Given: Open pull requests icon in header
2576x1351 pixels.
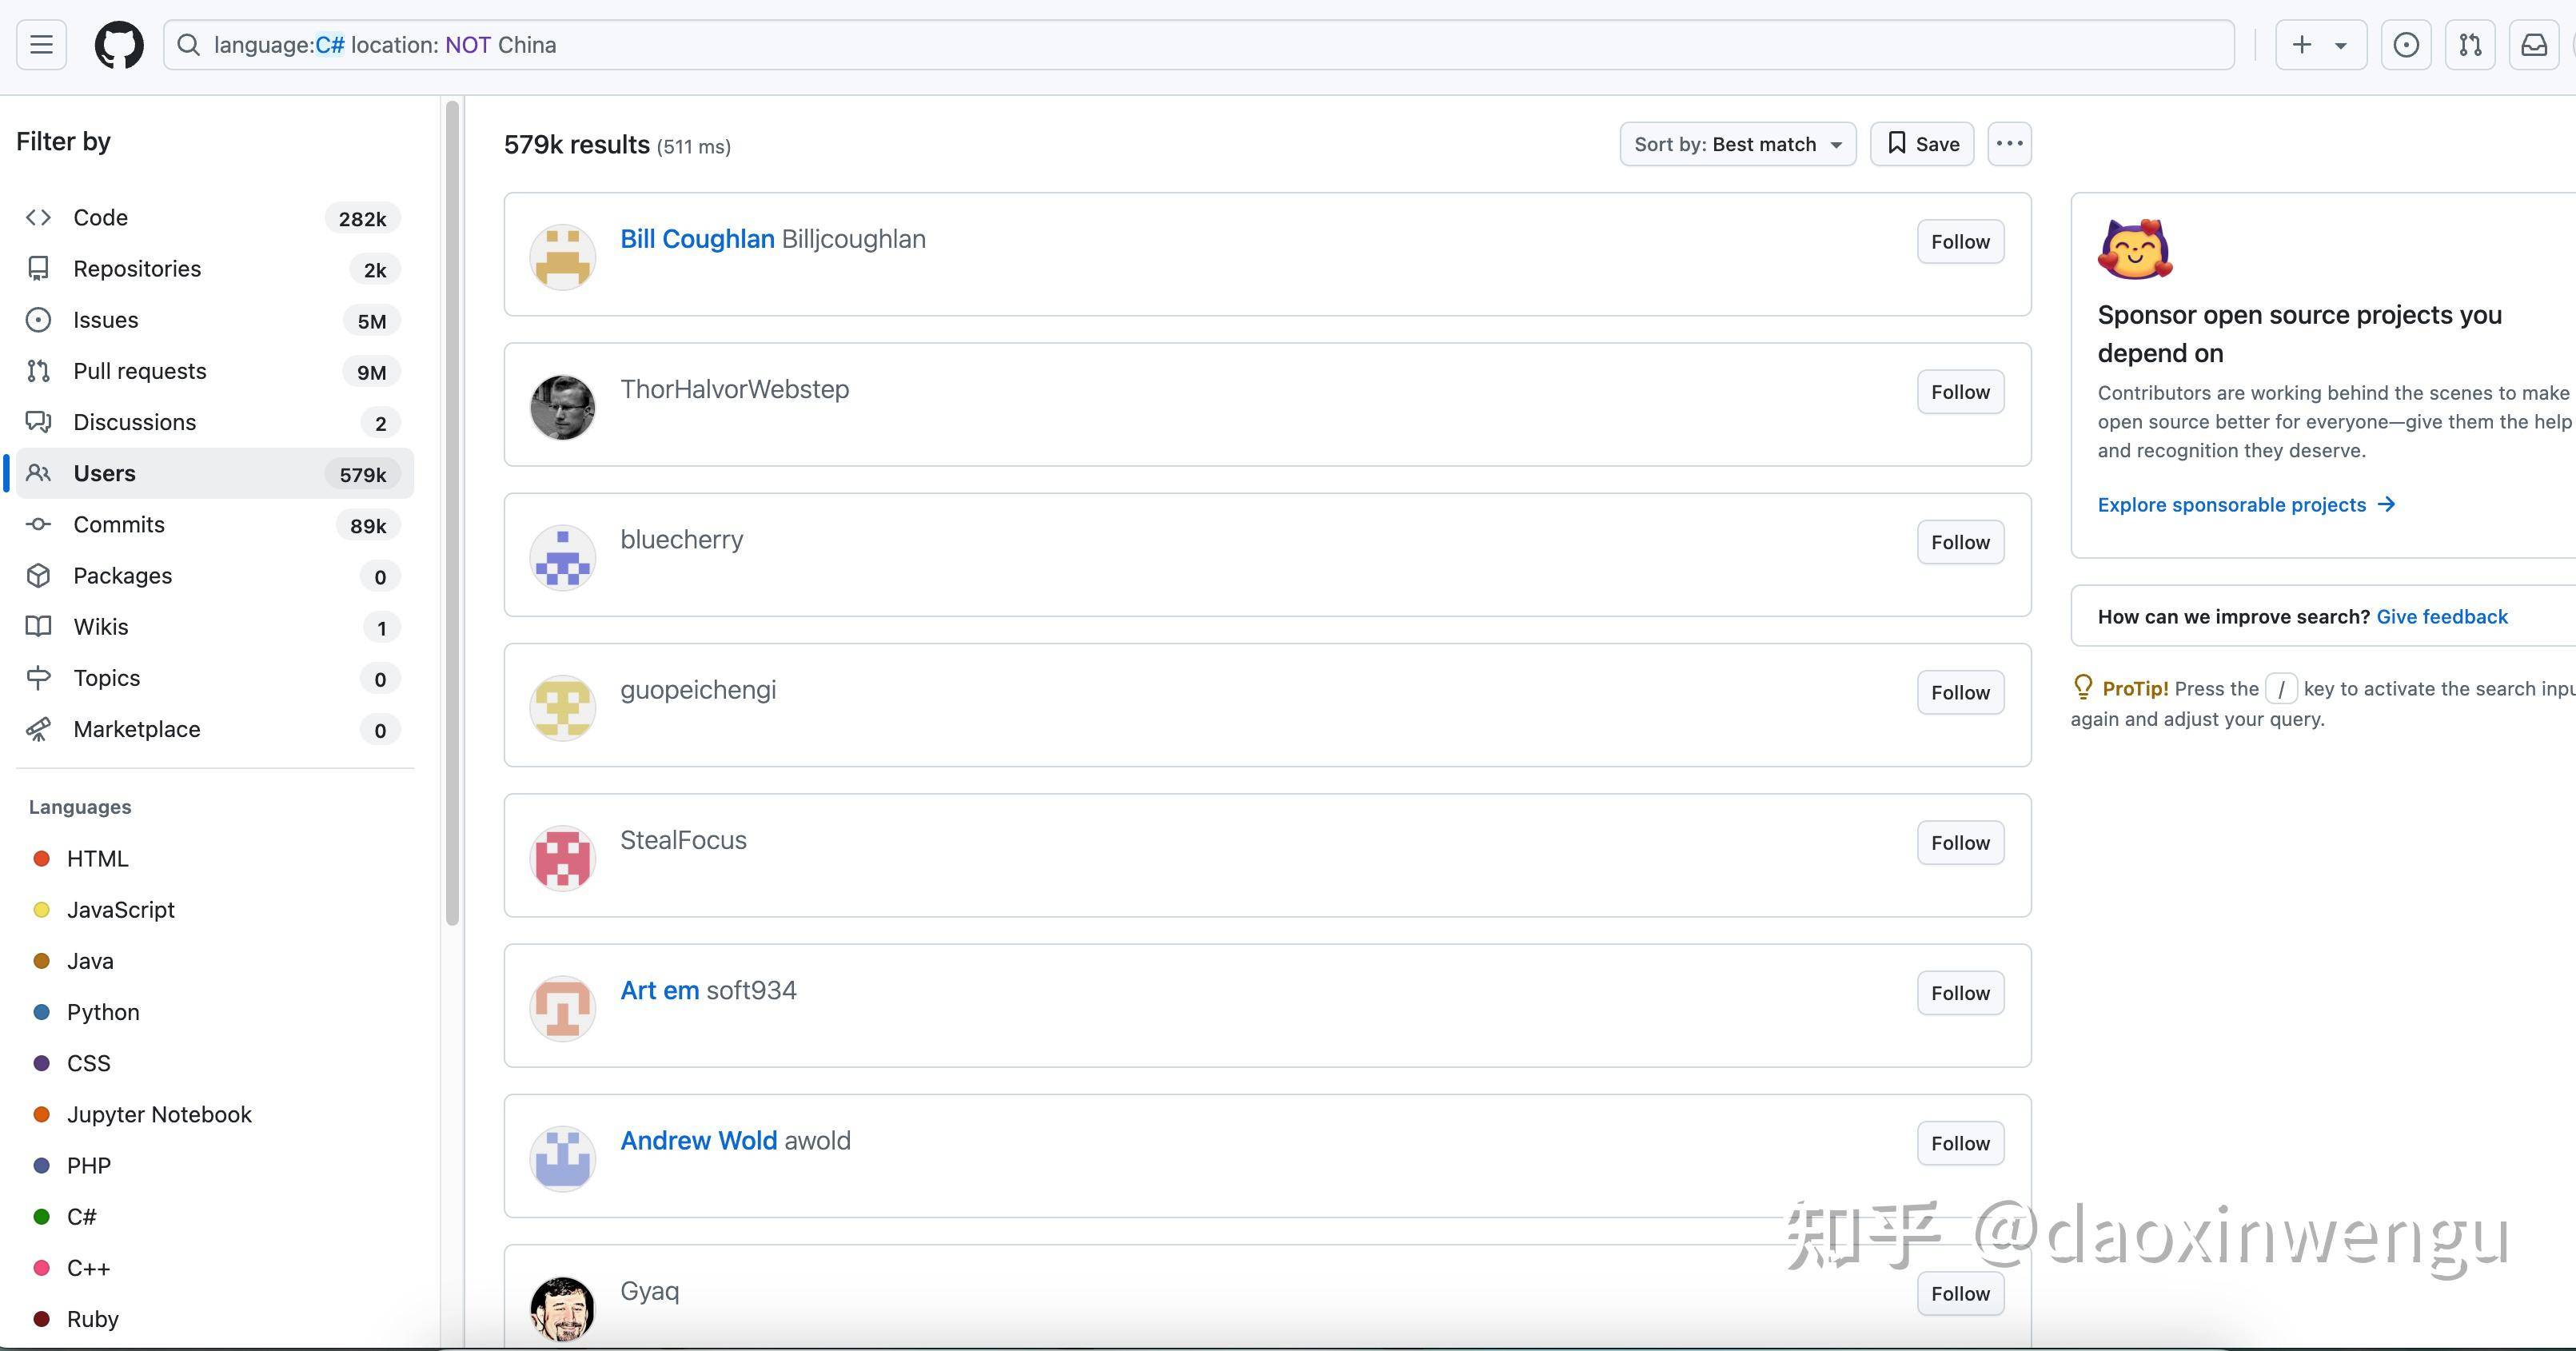Looking at the screenshot, I should 2470,45.
